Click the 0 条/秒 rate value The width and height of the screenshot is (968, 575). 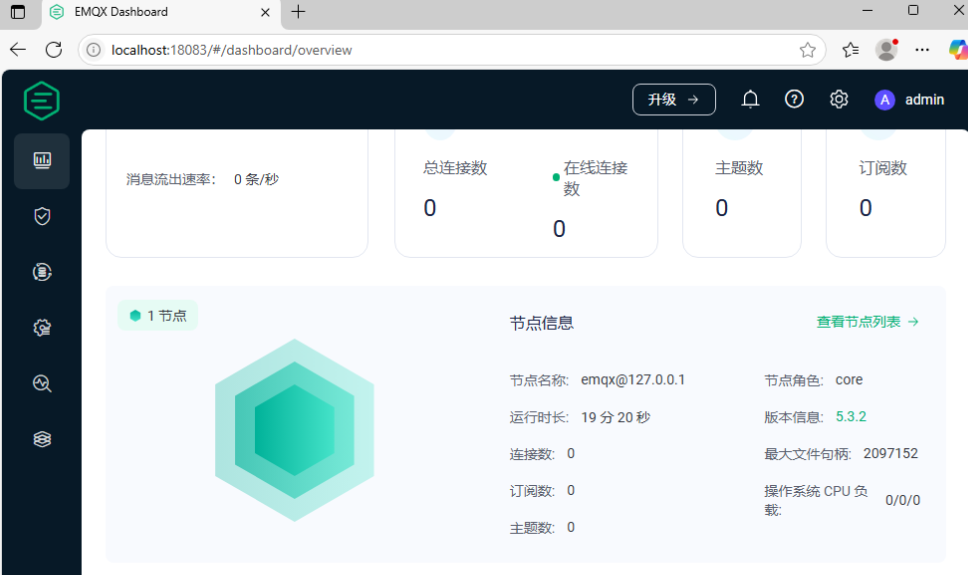(x=256, y=180)
